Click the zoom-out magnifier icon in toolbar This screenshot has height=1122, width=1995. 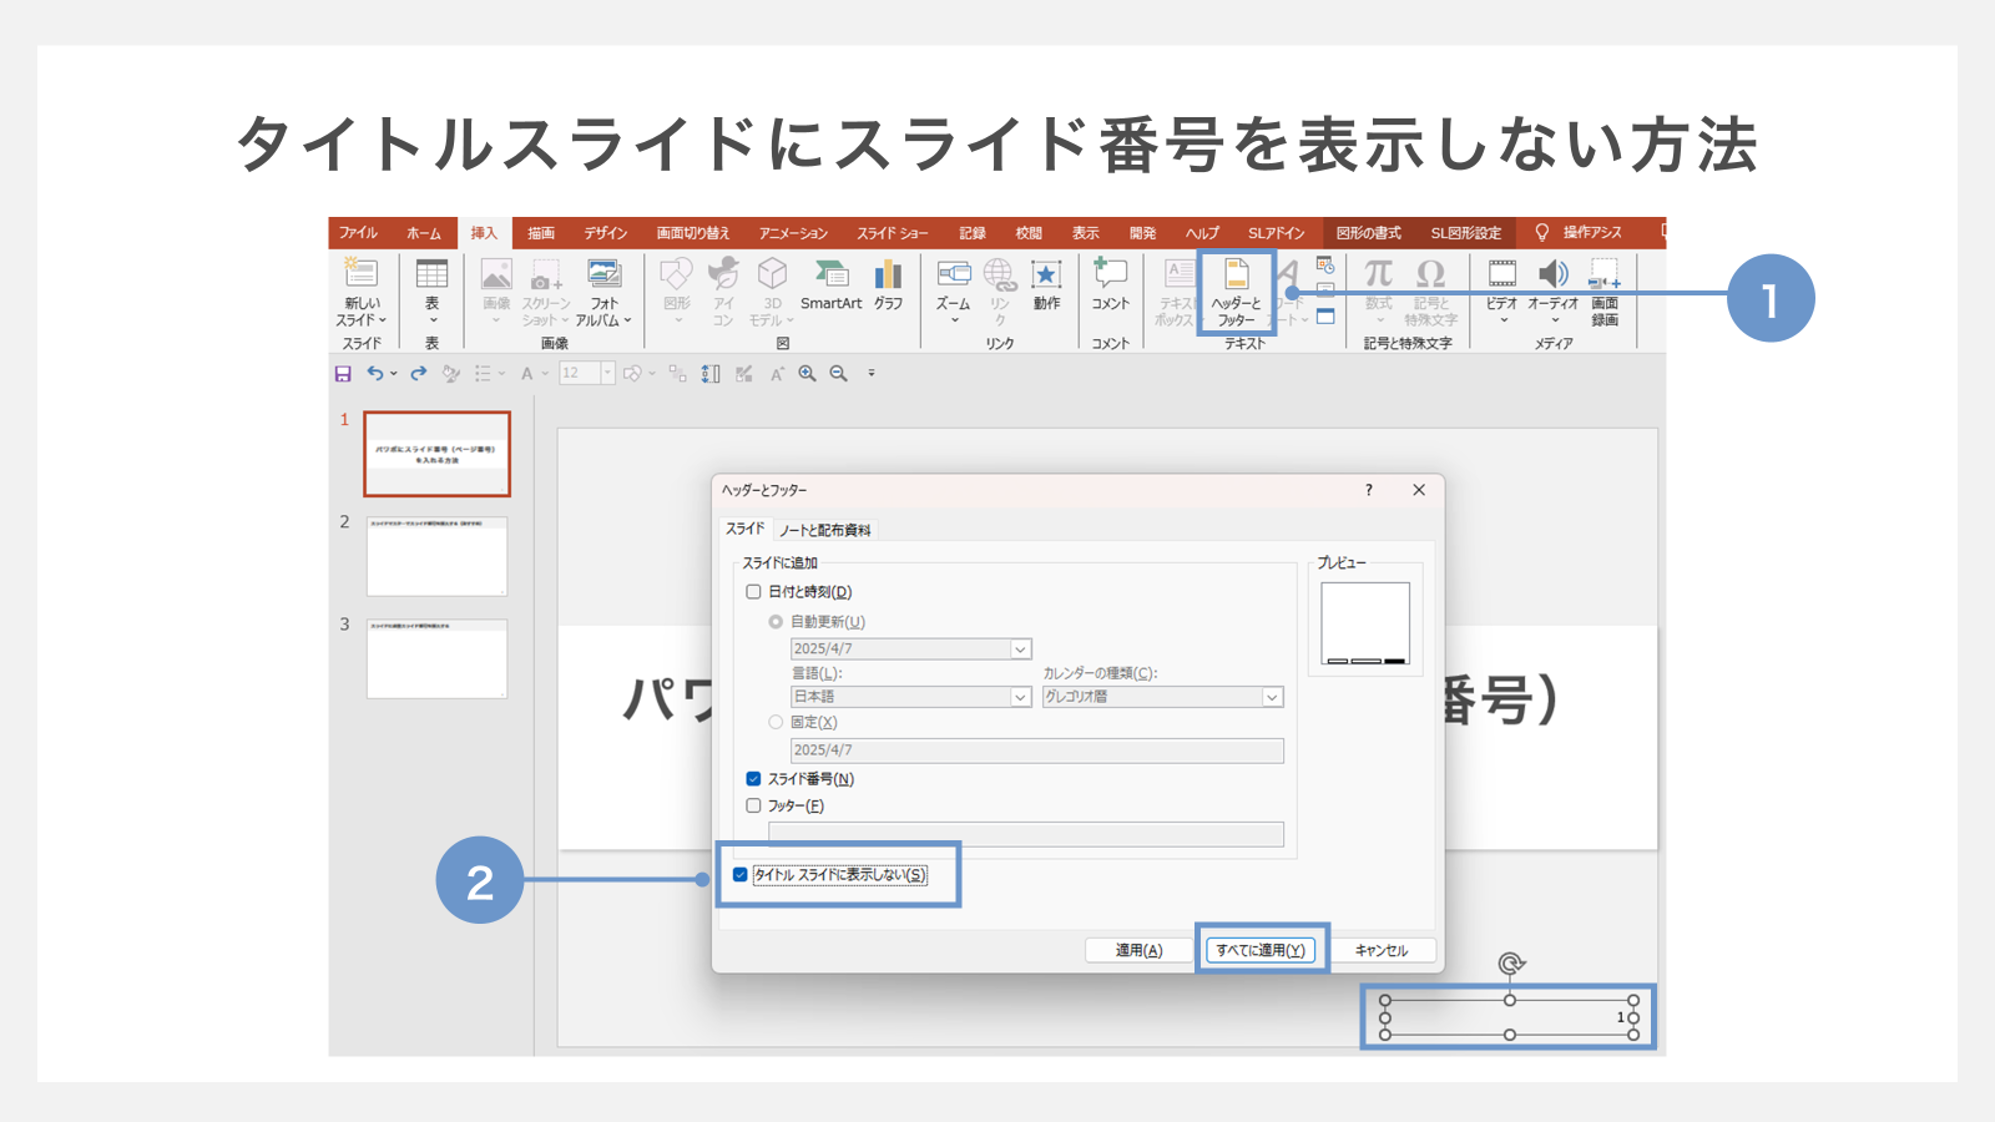[838, 374]
